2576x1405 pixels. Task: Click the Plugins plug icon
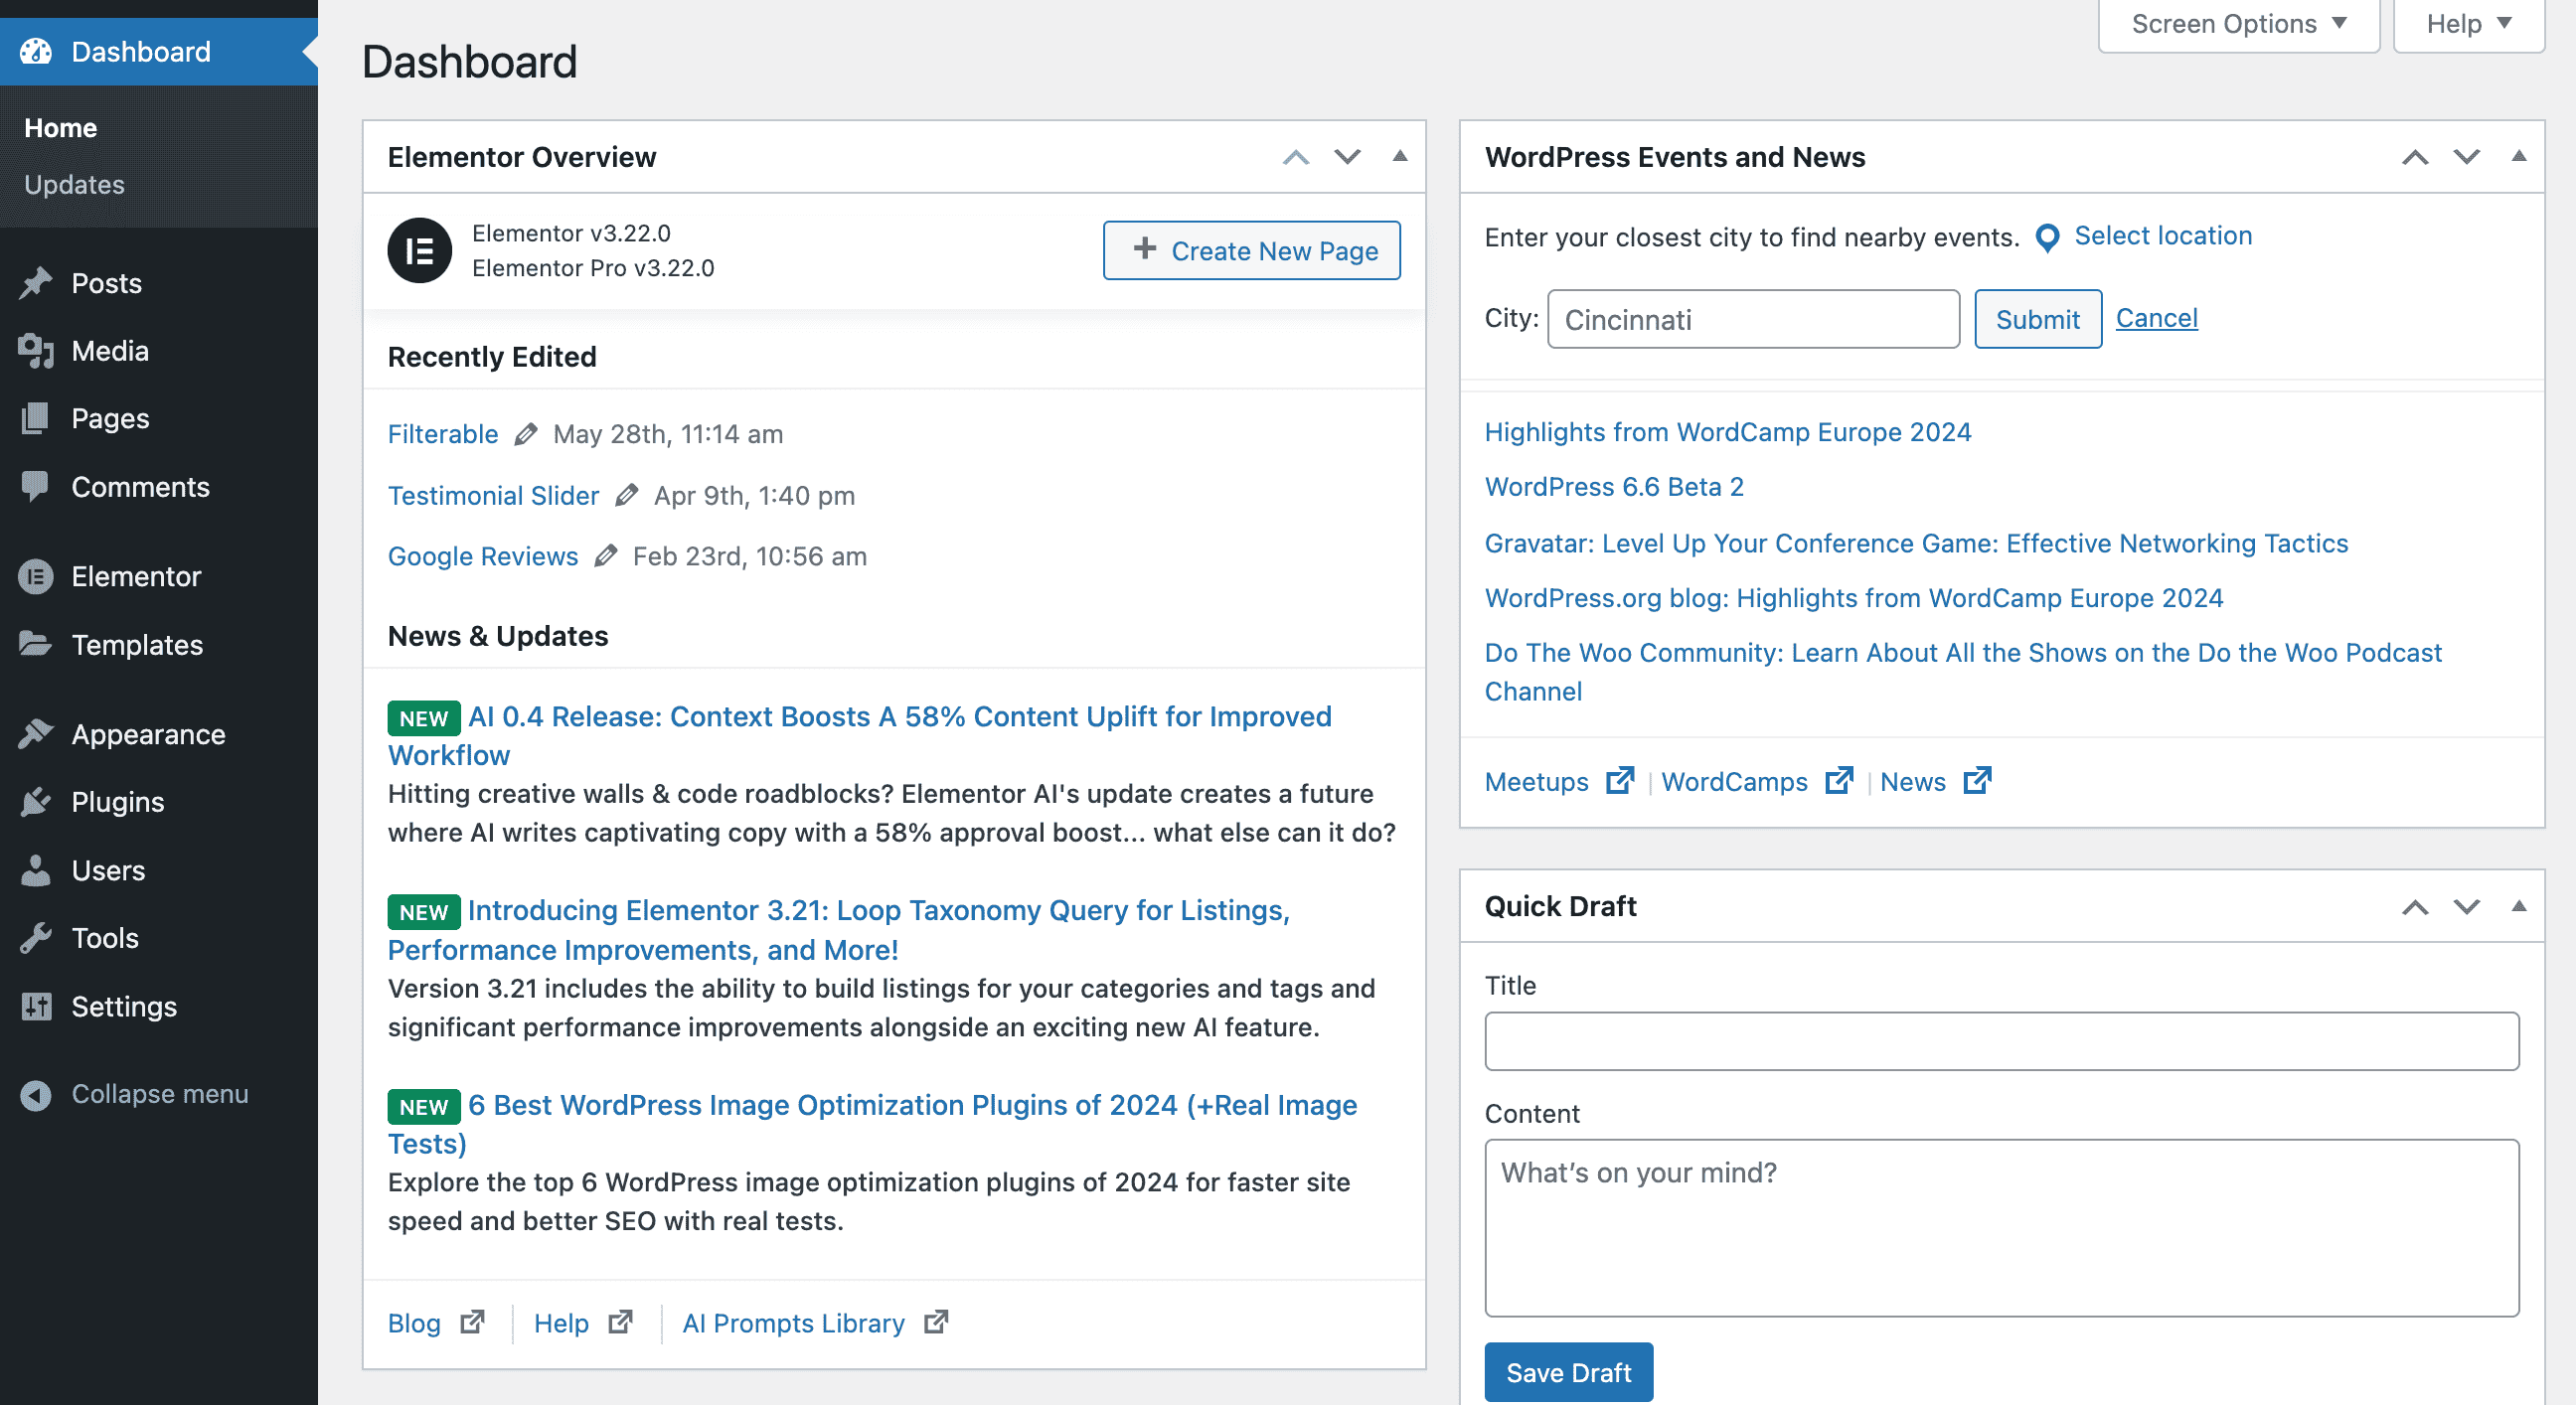(x=36, y=801)
